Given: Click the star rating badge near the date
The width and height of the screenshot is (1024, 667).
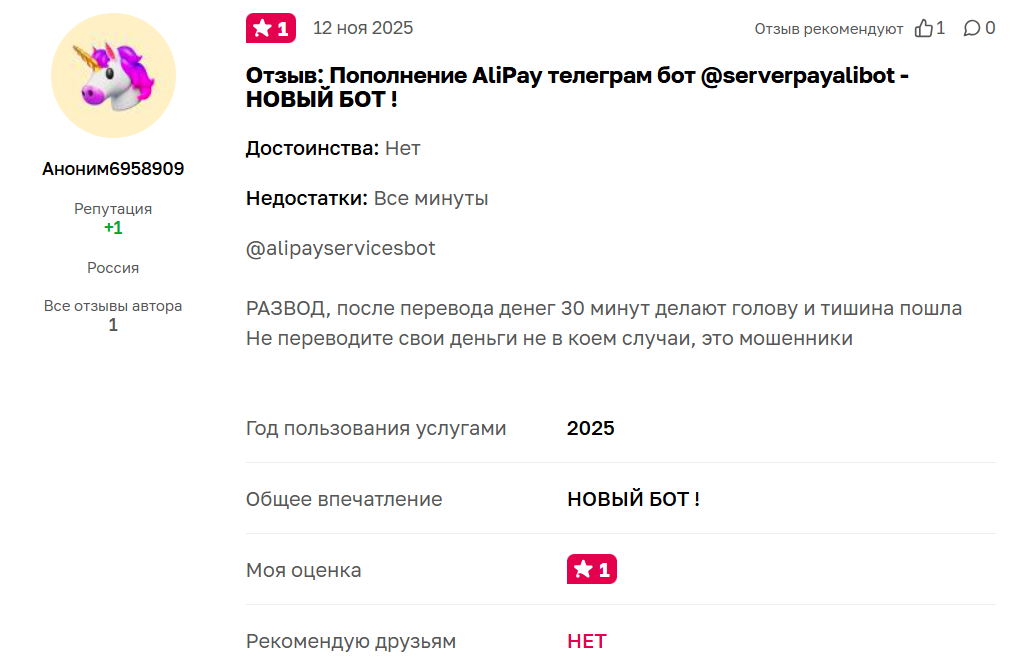Looking at the screenshot, I should click(270, 28).
